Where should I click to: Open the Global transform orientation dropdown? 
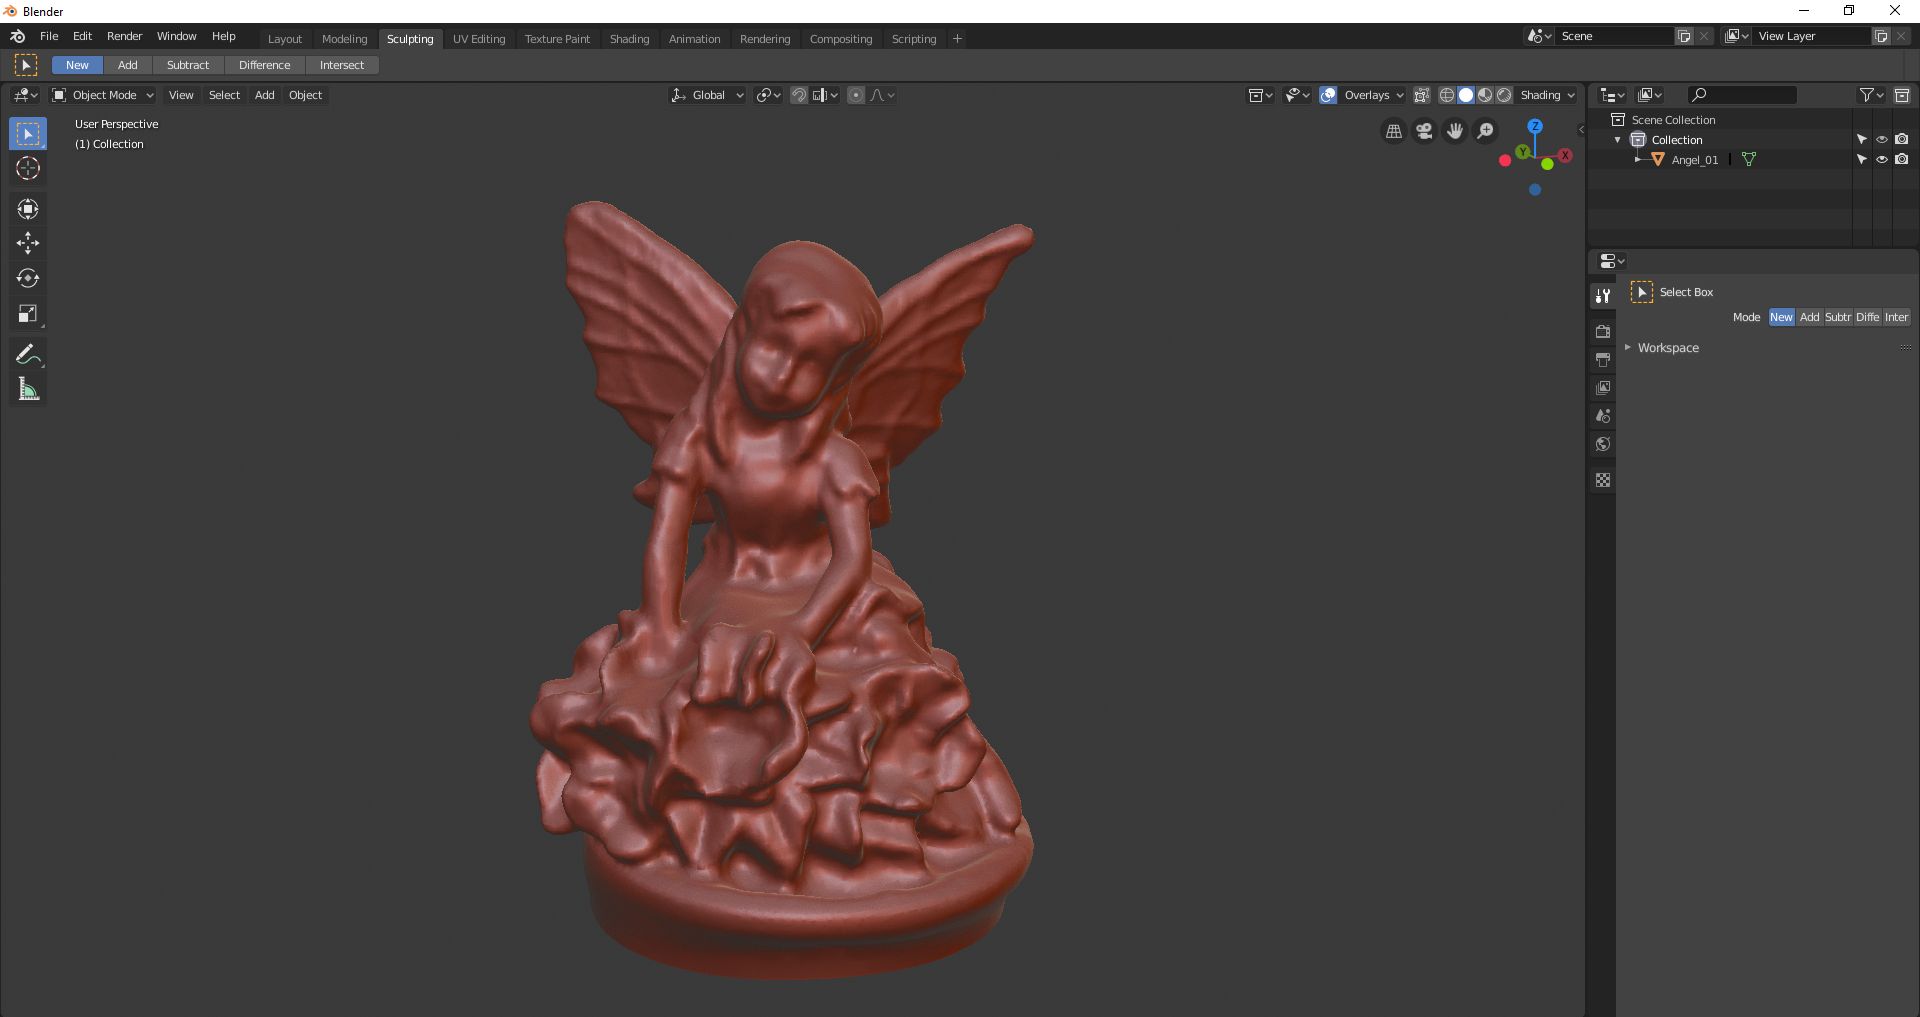[x=707, y=95]
